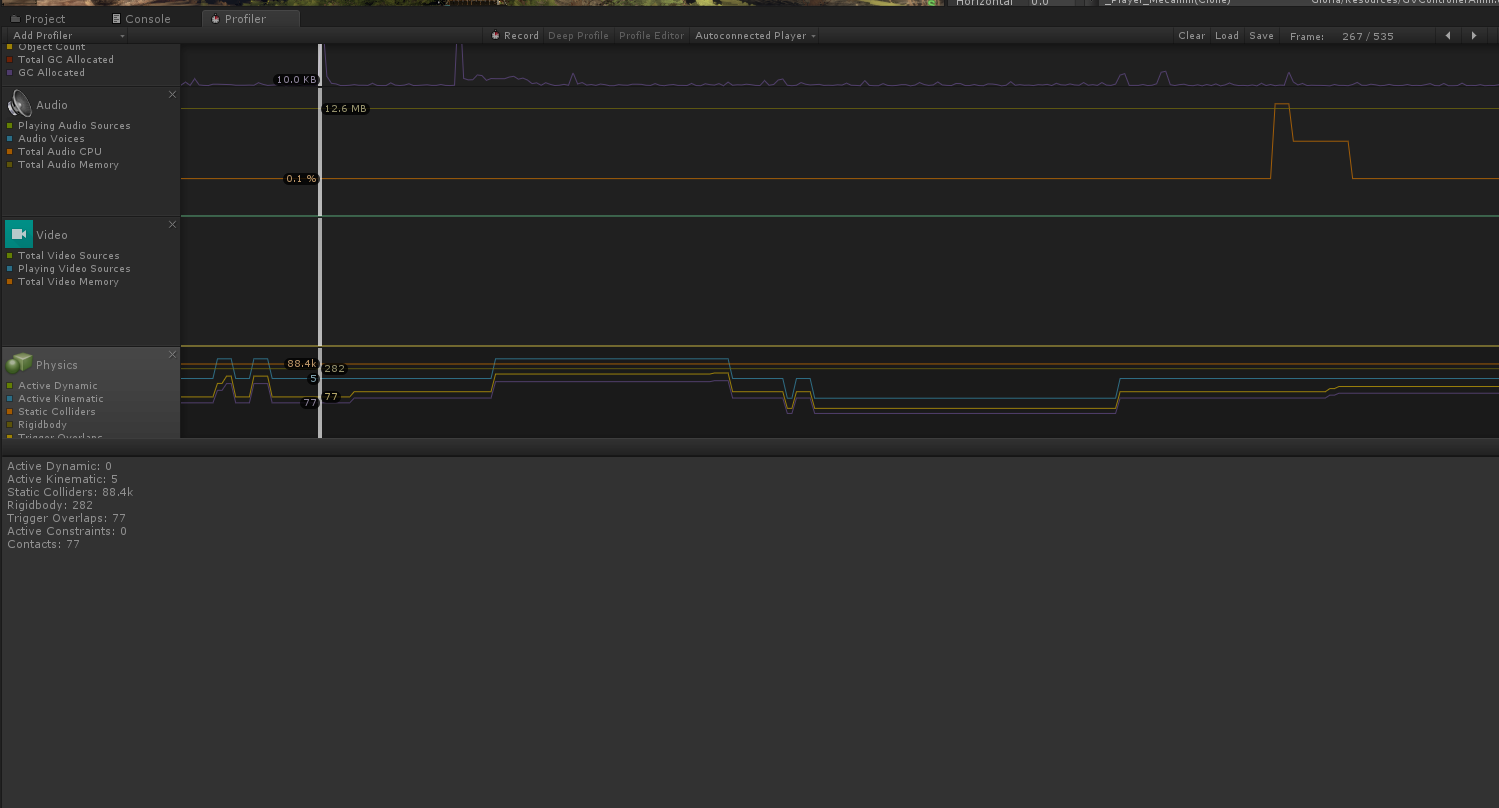
Task: Click the 12.6 MB audio memory label
Action: coord(345,109)
